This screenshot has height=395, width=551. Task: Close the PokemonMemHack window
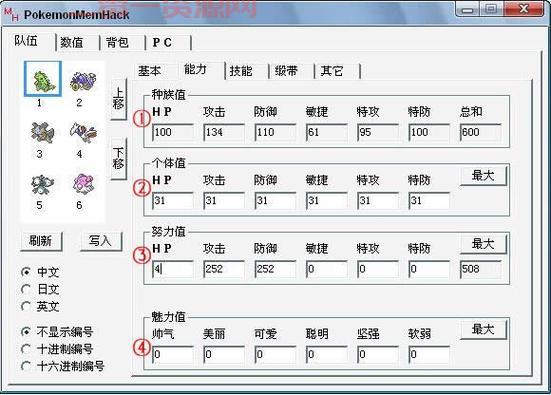(524, 9)
